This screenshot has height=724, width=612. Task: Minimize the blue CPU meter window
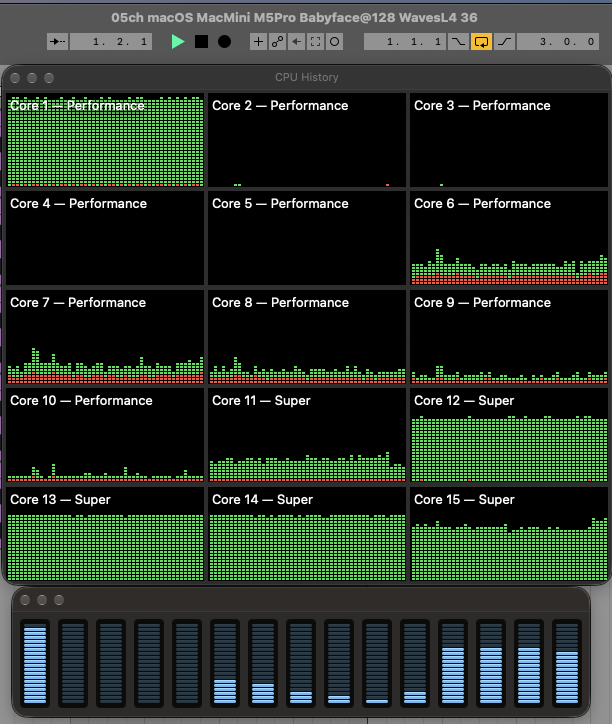click(x=42, y=600)
